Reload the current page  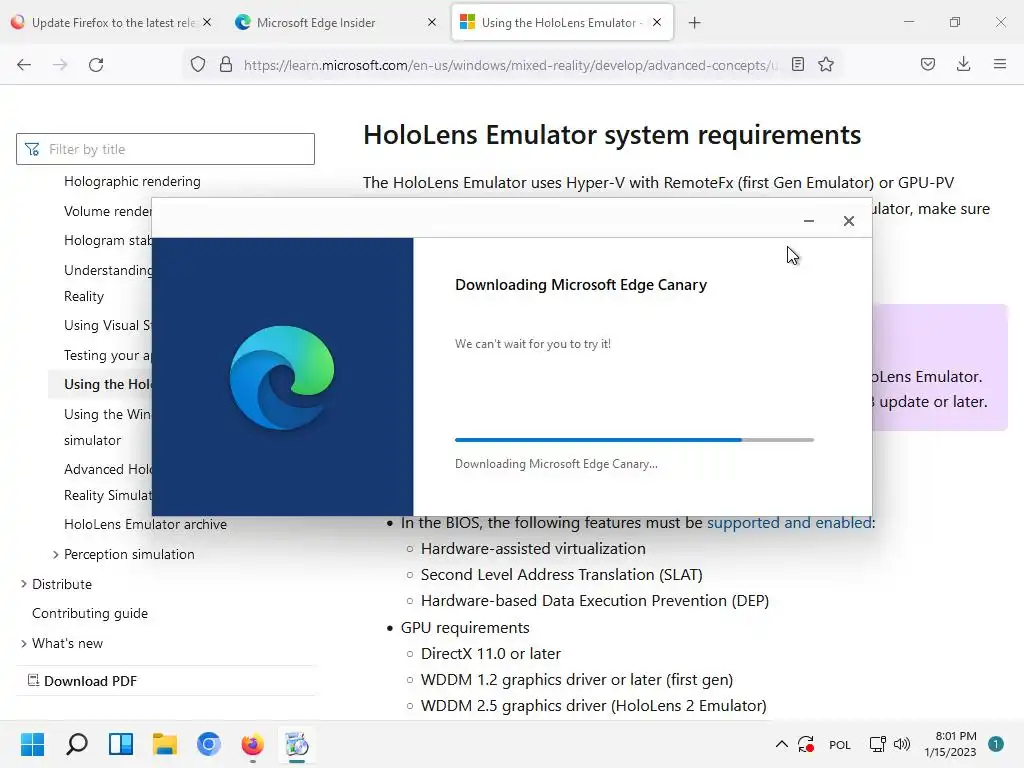pos(96,65)
